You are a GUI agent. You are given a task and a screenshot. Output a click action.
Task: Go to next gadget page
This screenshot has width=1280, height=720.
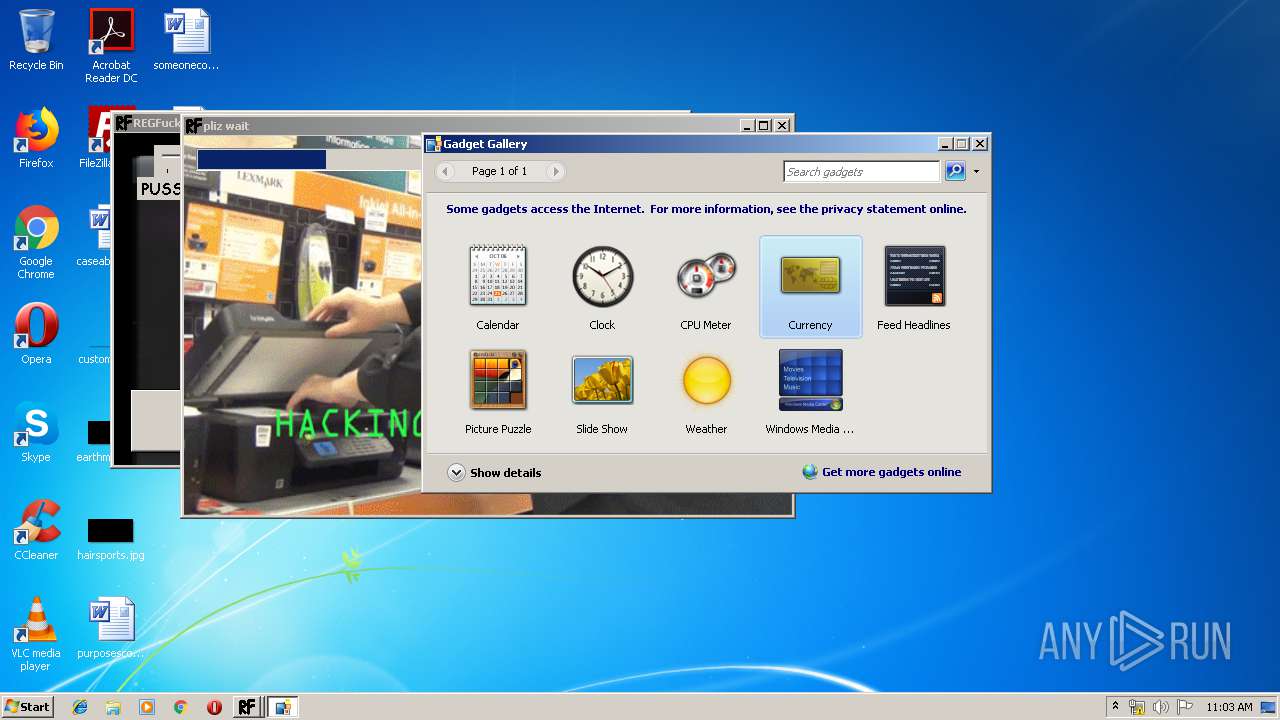pos(556,172)
